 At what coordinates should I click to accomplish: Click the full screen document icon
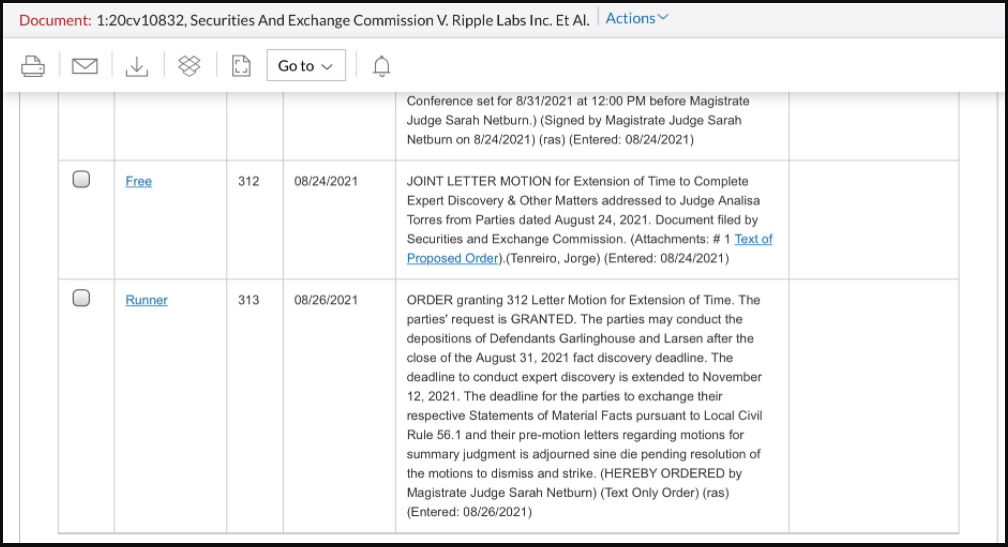pyautogui.click(x=241, y=66)
